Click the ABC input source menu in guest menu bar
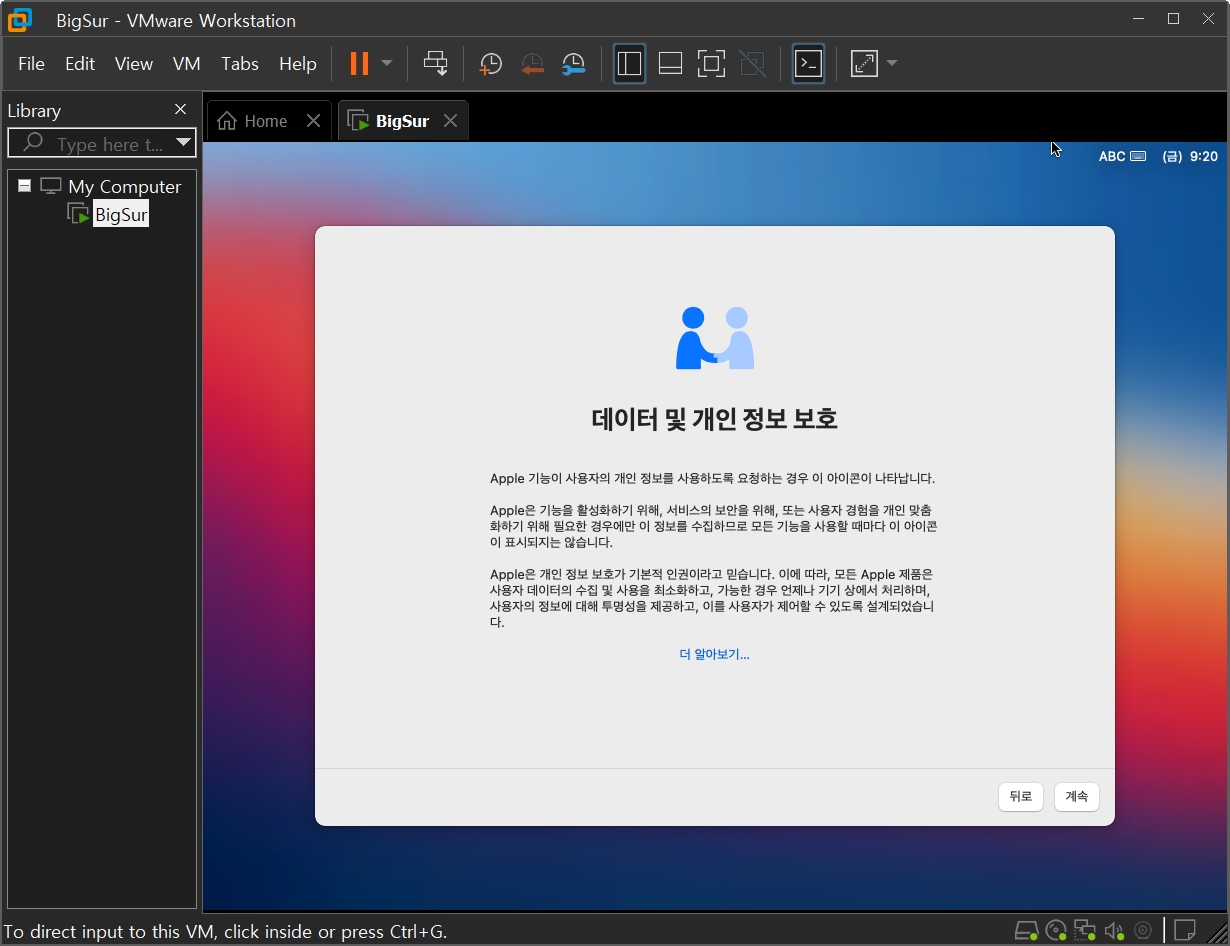 (x=1122, y=156)
